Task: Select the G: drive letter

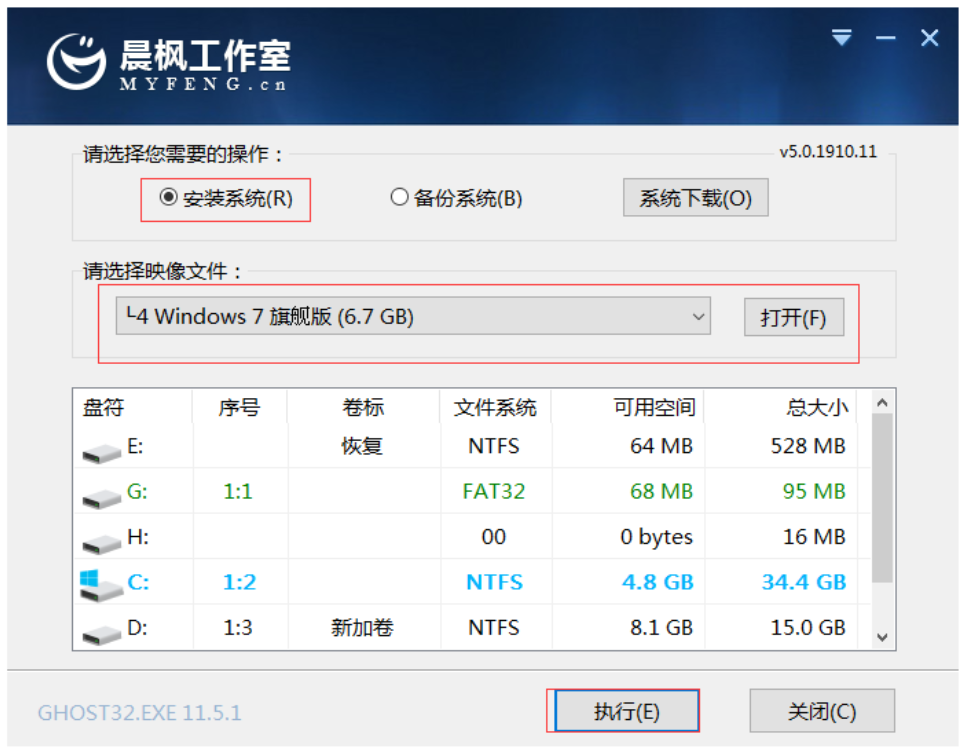Action: 137,491
